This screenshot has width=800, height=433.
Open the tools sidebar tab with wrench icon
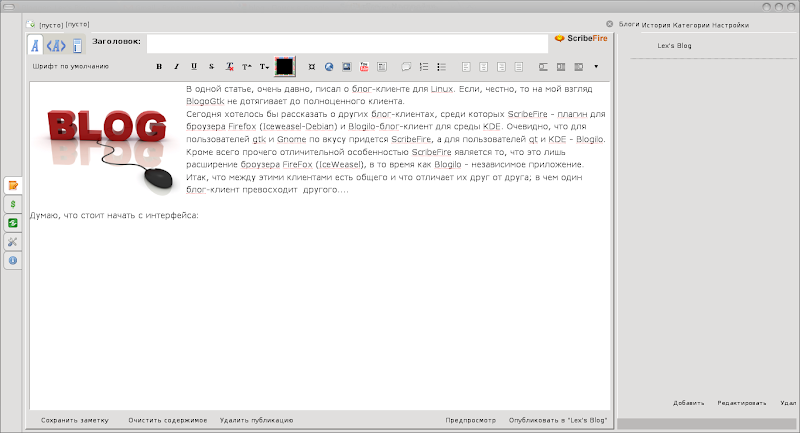[x=13, y=242]
